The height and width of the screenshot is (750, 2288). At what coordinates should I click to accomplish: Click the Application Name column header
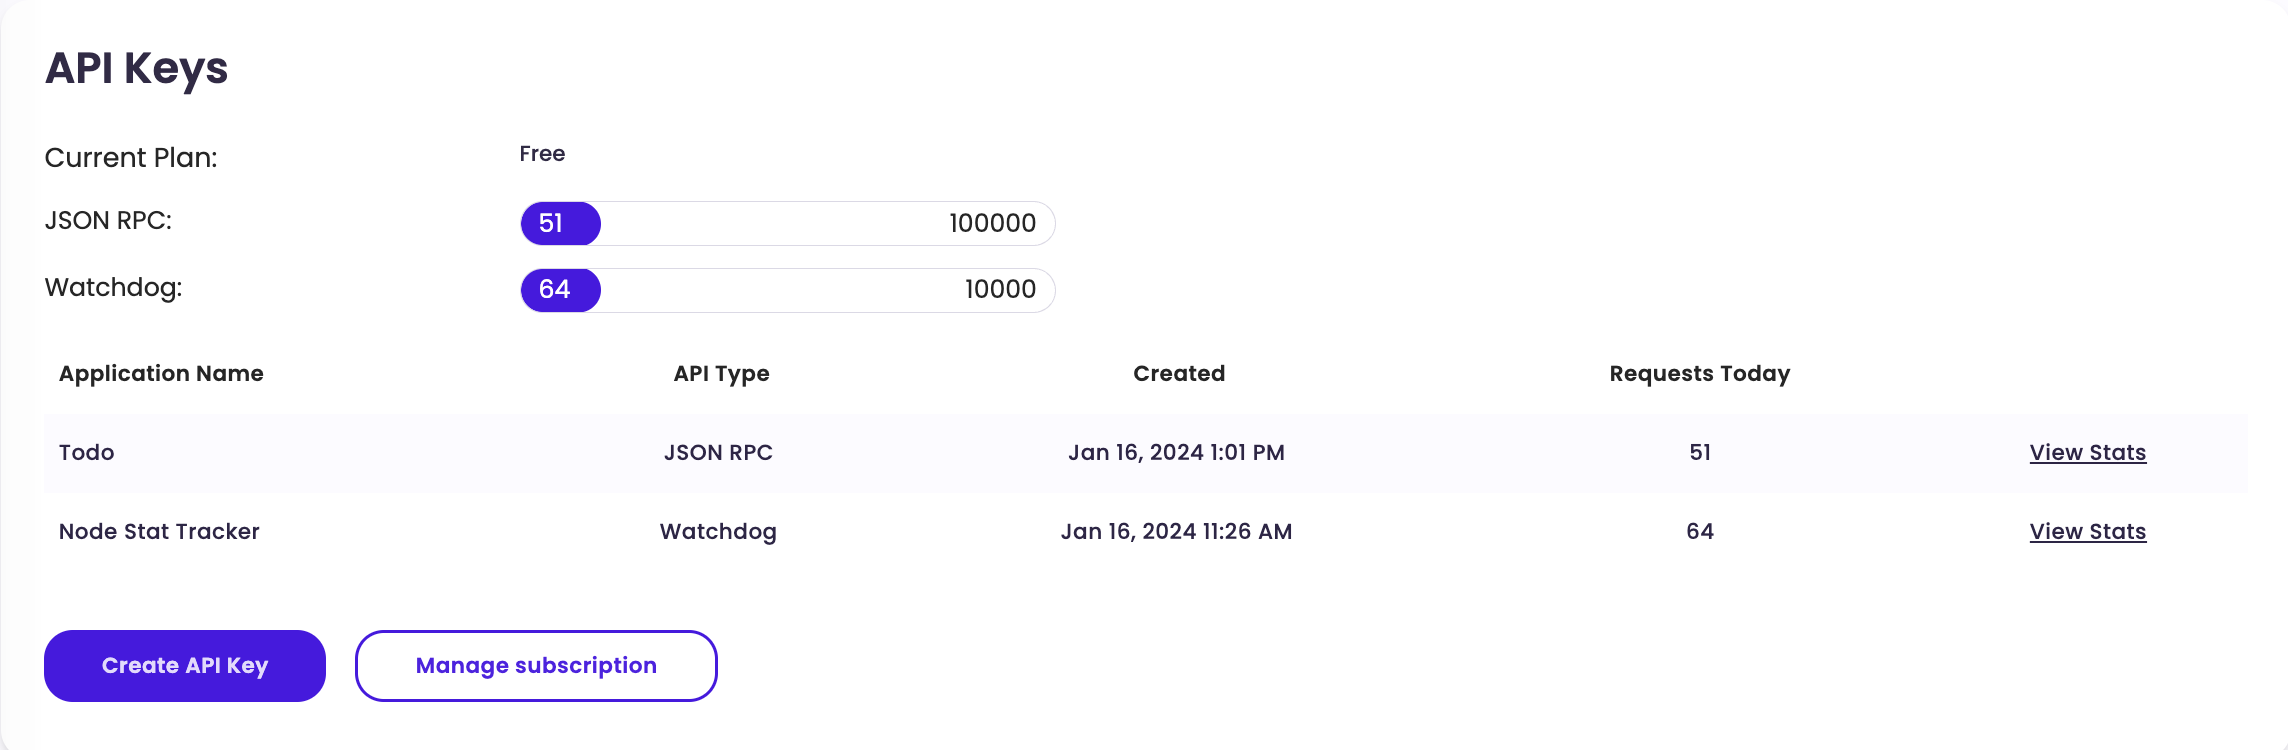pos(161,374)
